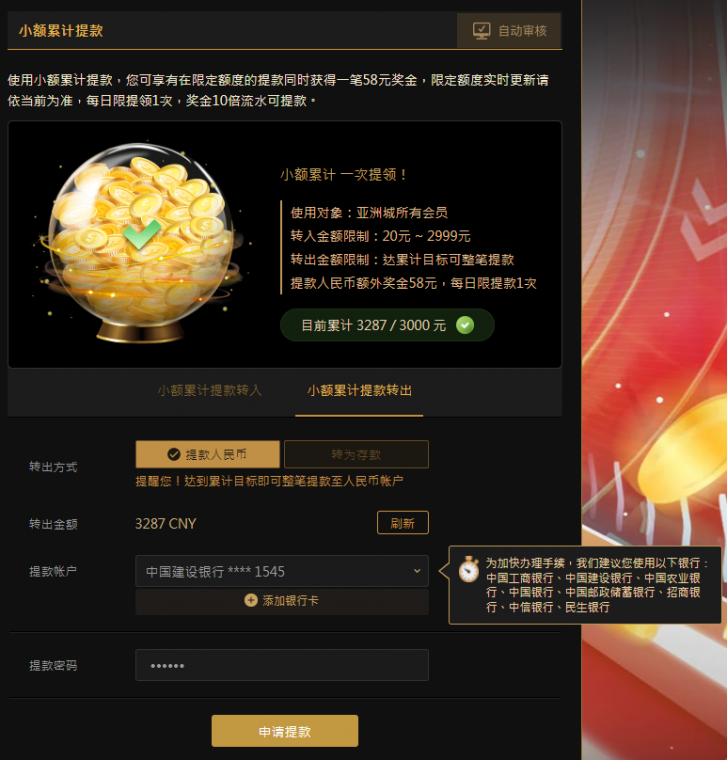727x760 pixels.
Task: Click the golden coin globe image
Action: click(142, 242)
